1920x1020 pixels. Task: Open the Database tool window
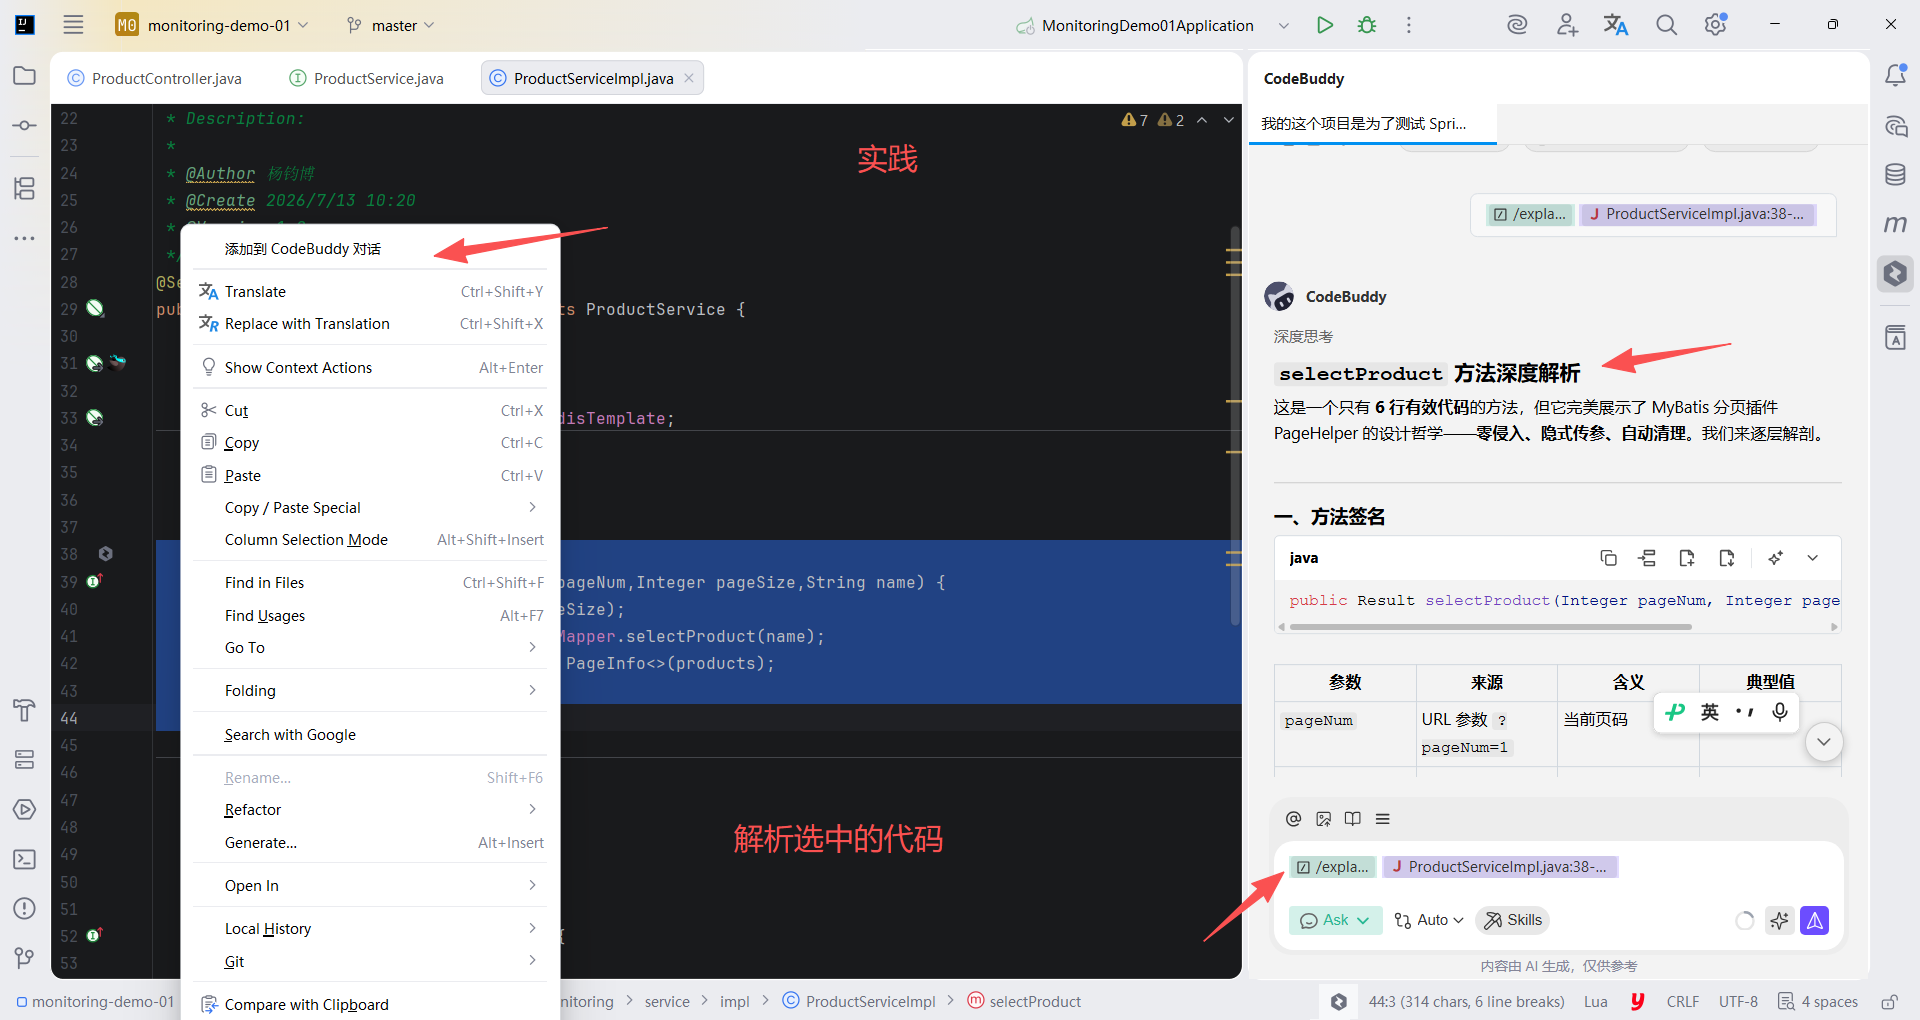pos(1895,175)
